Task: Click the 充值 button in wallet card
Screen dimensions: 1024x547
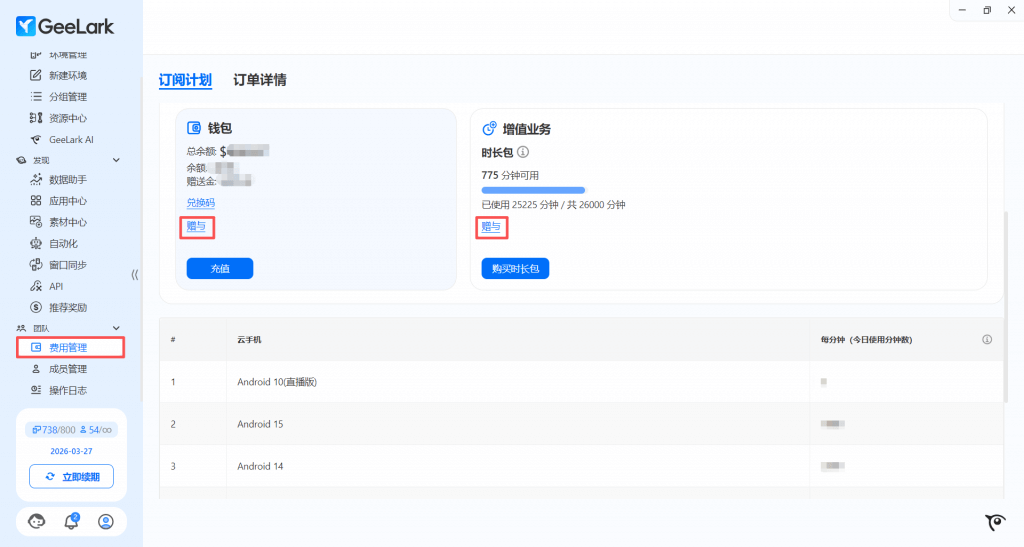Action: pyautogui.click(x=219, y=268)
